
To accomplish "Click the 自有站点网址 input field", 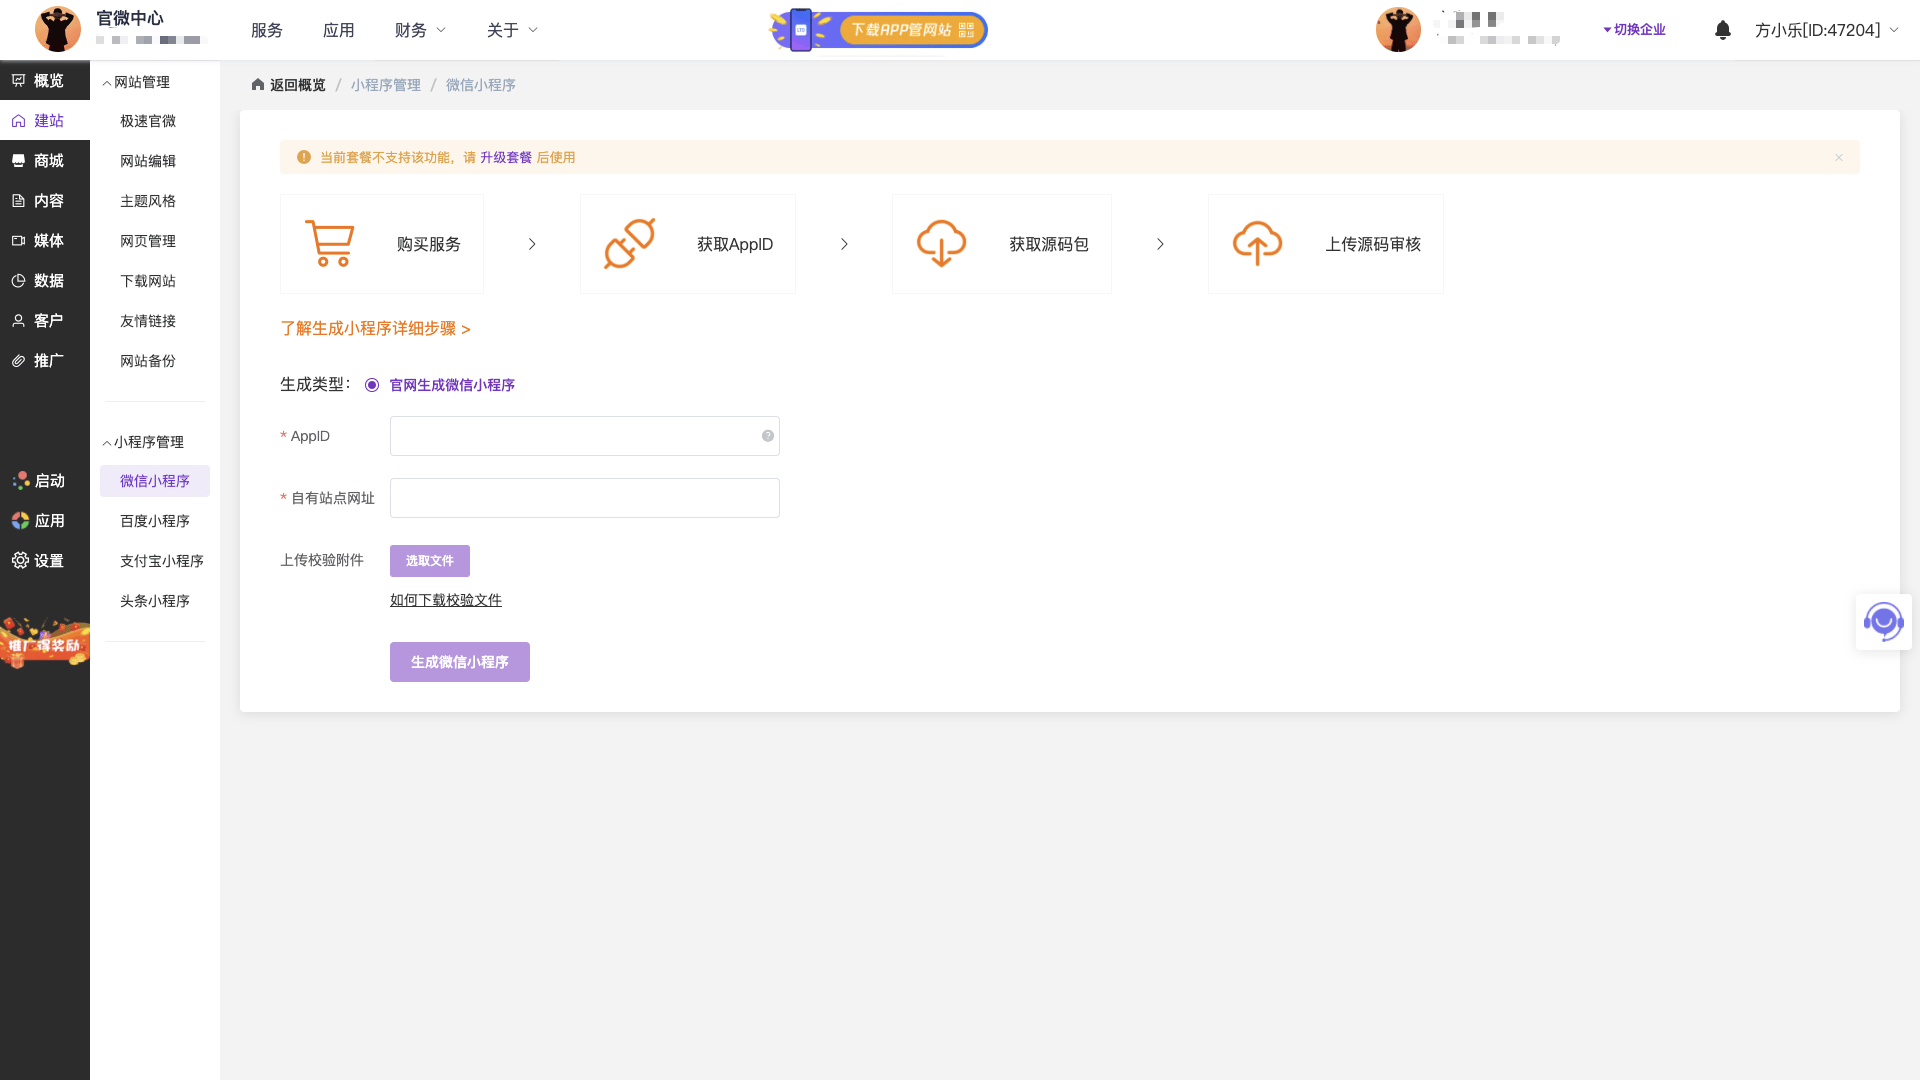I will [585, 498].
